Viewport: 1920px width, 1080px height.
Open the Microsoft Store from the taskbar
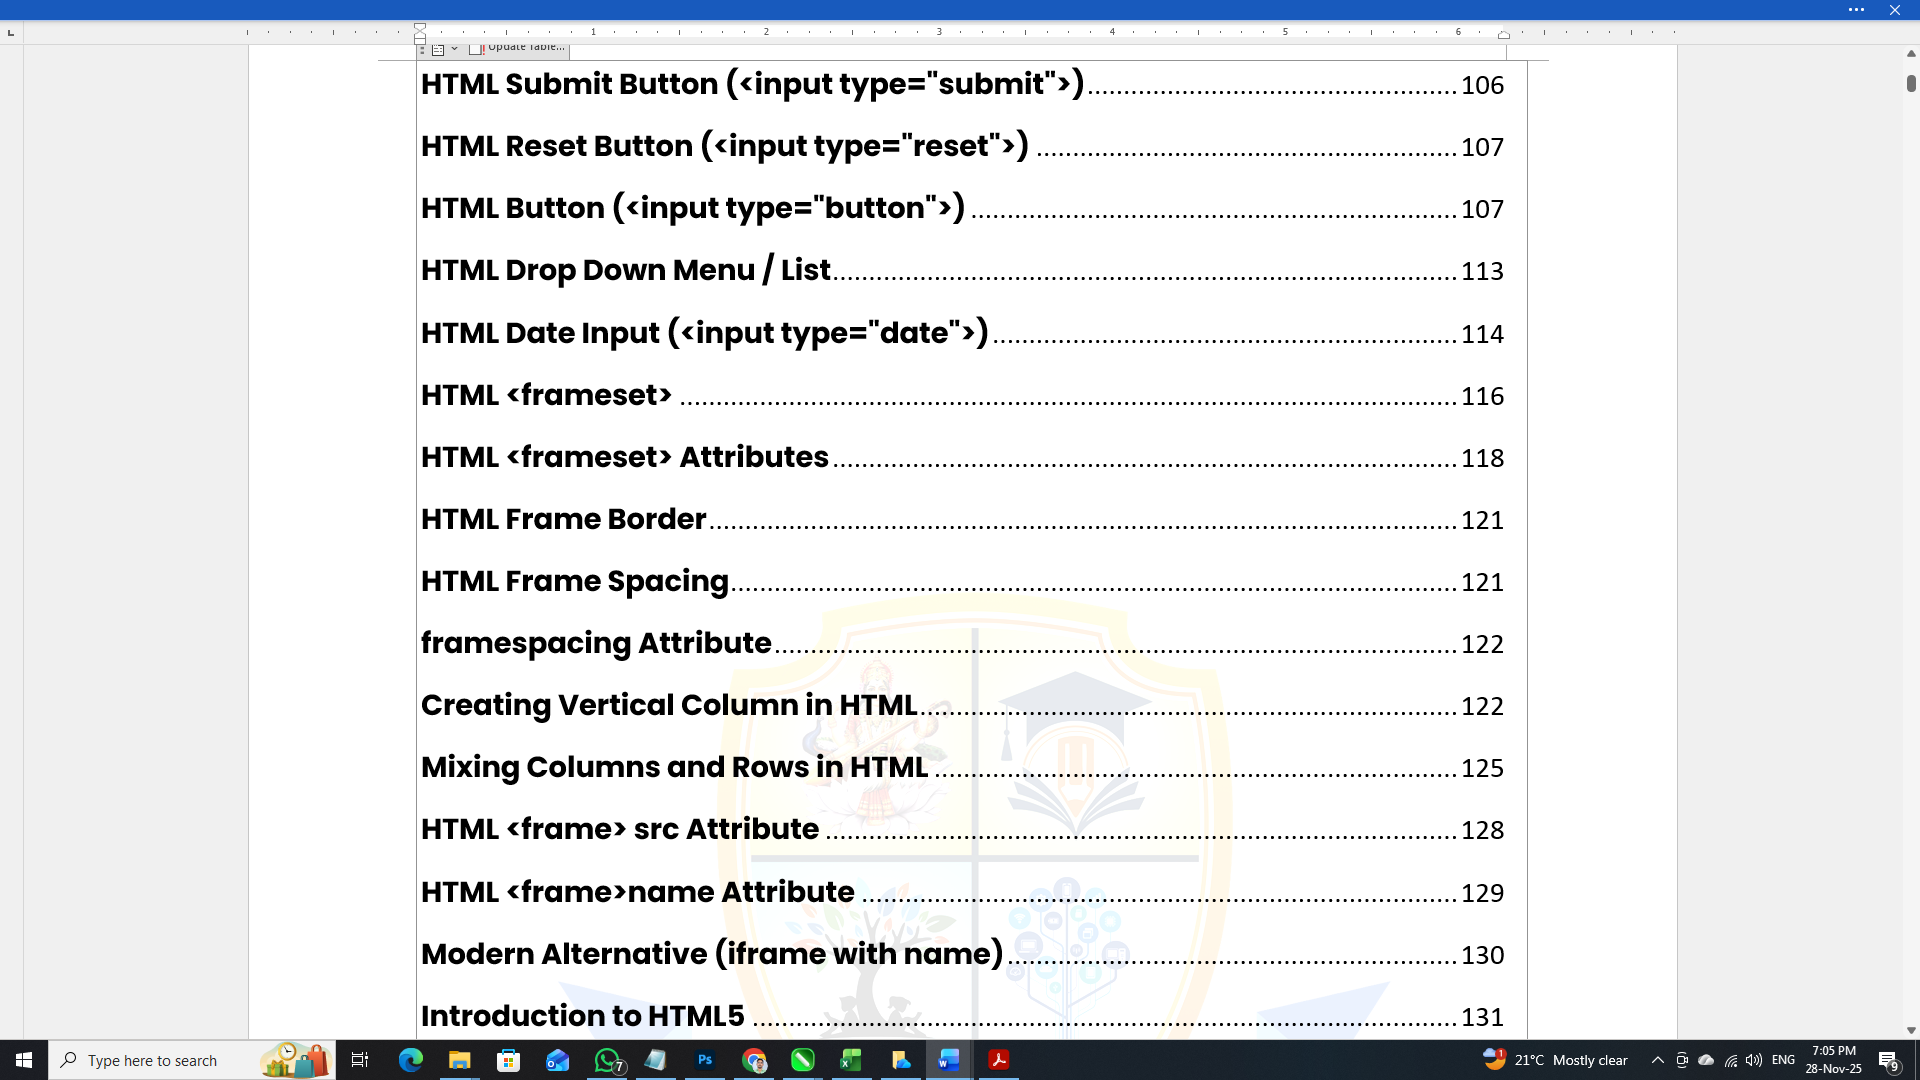pos(509,1060)
